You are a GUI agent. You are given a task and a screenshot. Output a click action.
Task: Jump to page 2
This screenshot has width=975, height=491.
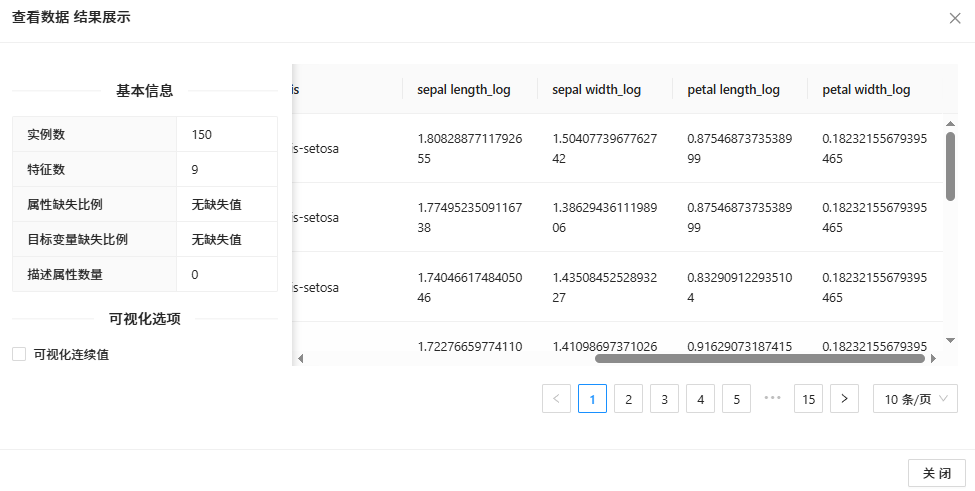click(x=628, y=399)
